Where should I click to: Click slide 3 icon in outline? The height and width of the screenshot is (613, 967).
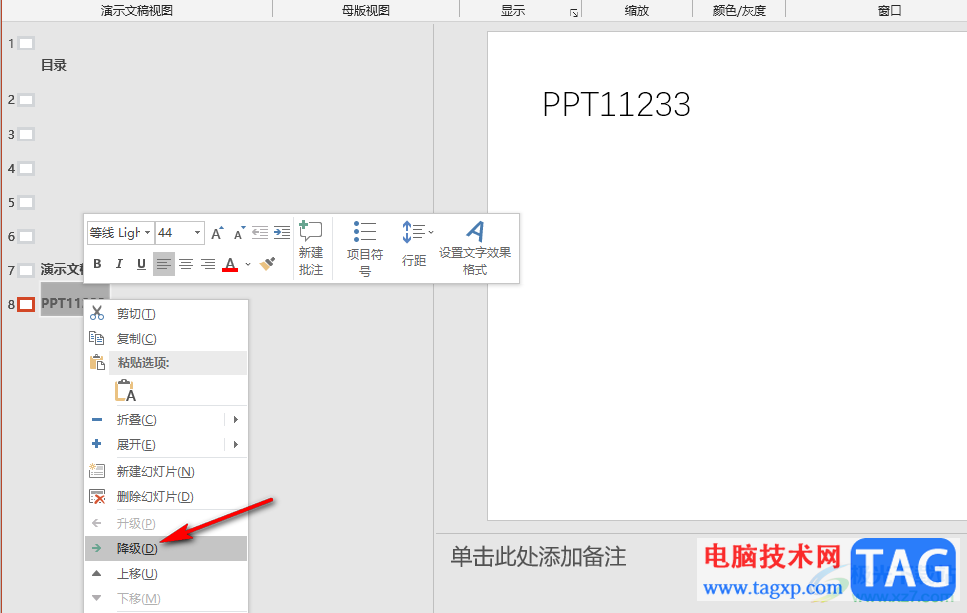point(26,134)
